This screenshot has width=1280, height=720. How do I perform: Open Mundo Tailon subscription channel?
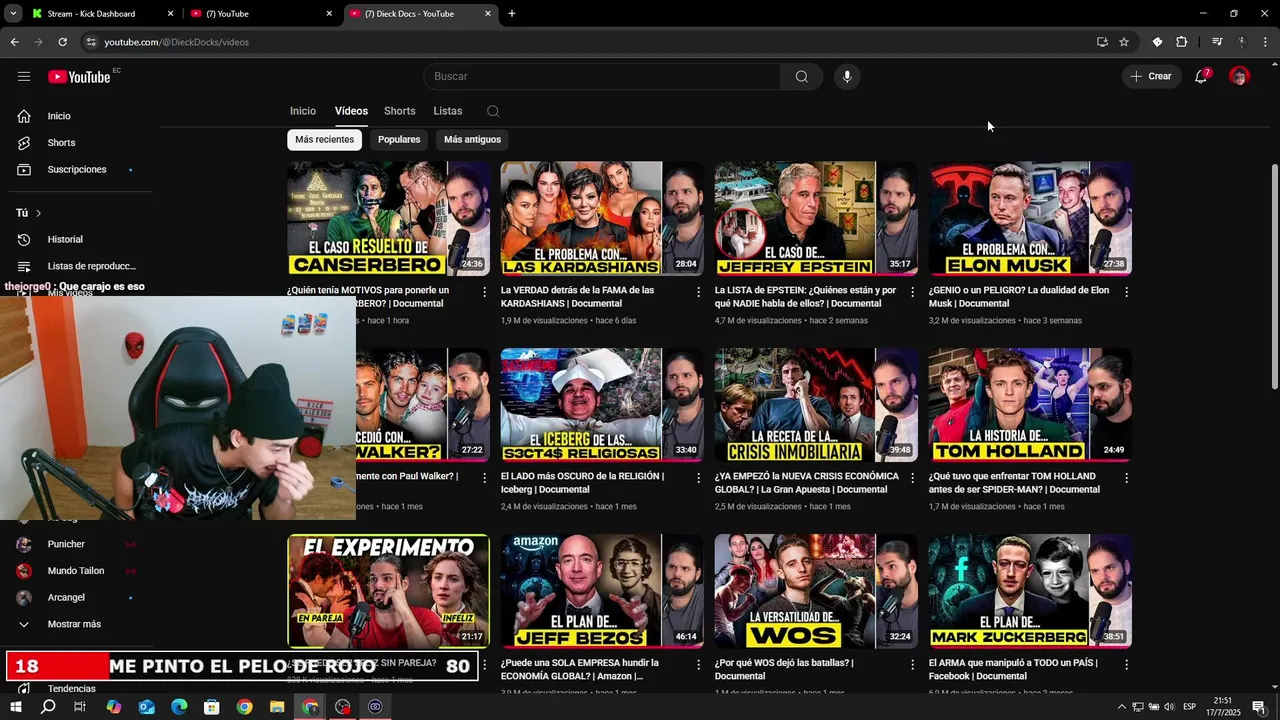coord(76,571)
